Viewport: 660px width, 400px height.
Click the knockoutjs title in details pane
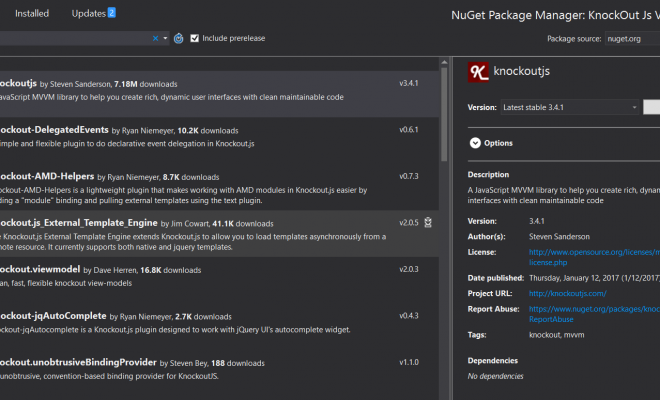522,71
